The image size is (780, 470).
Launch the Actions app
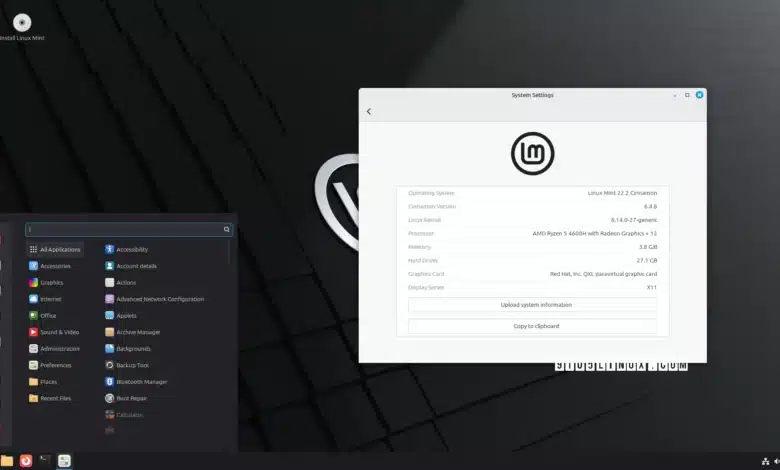point(121,282)
